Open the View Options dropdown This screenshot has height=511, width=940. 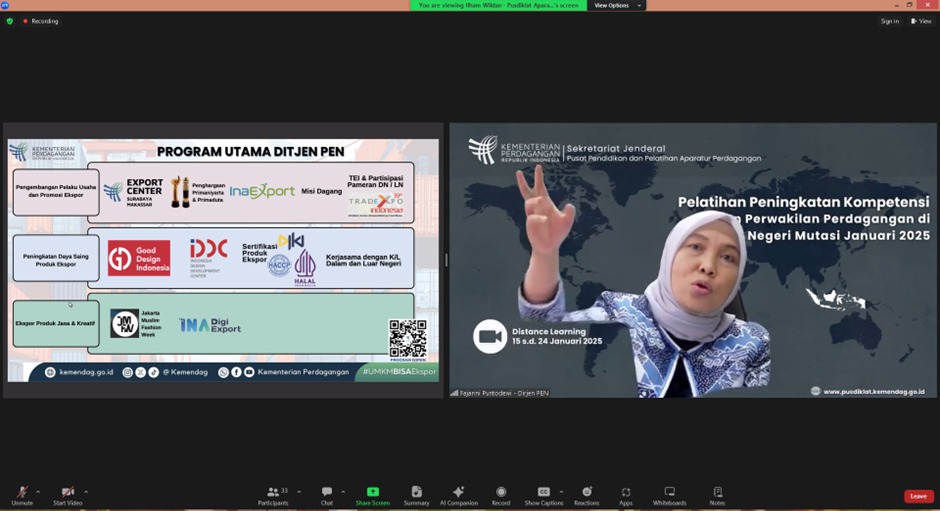point(616,5)
